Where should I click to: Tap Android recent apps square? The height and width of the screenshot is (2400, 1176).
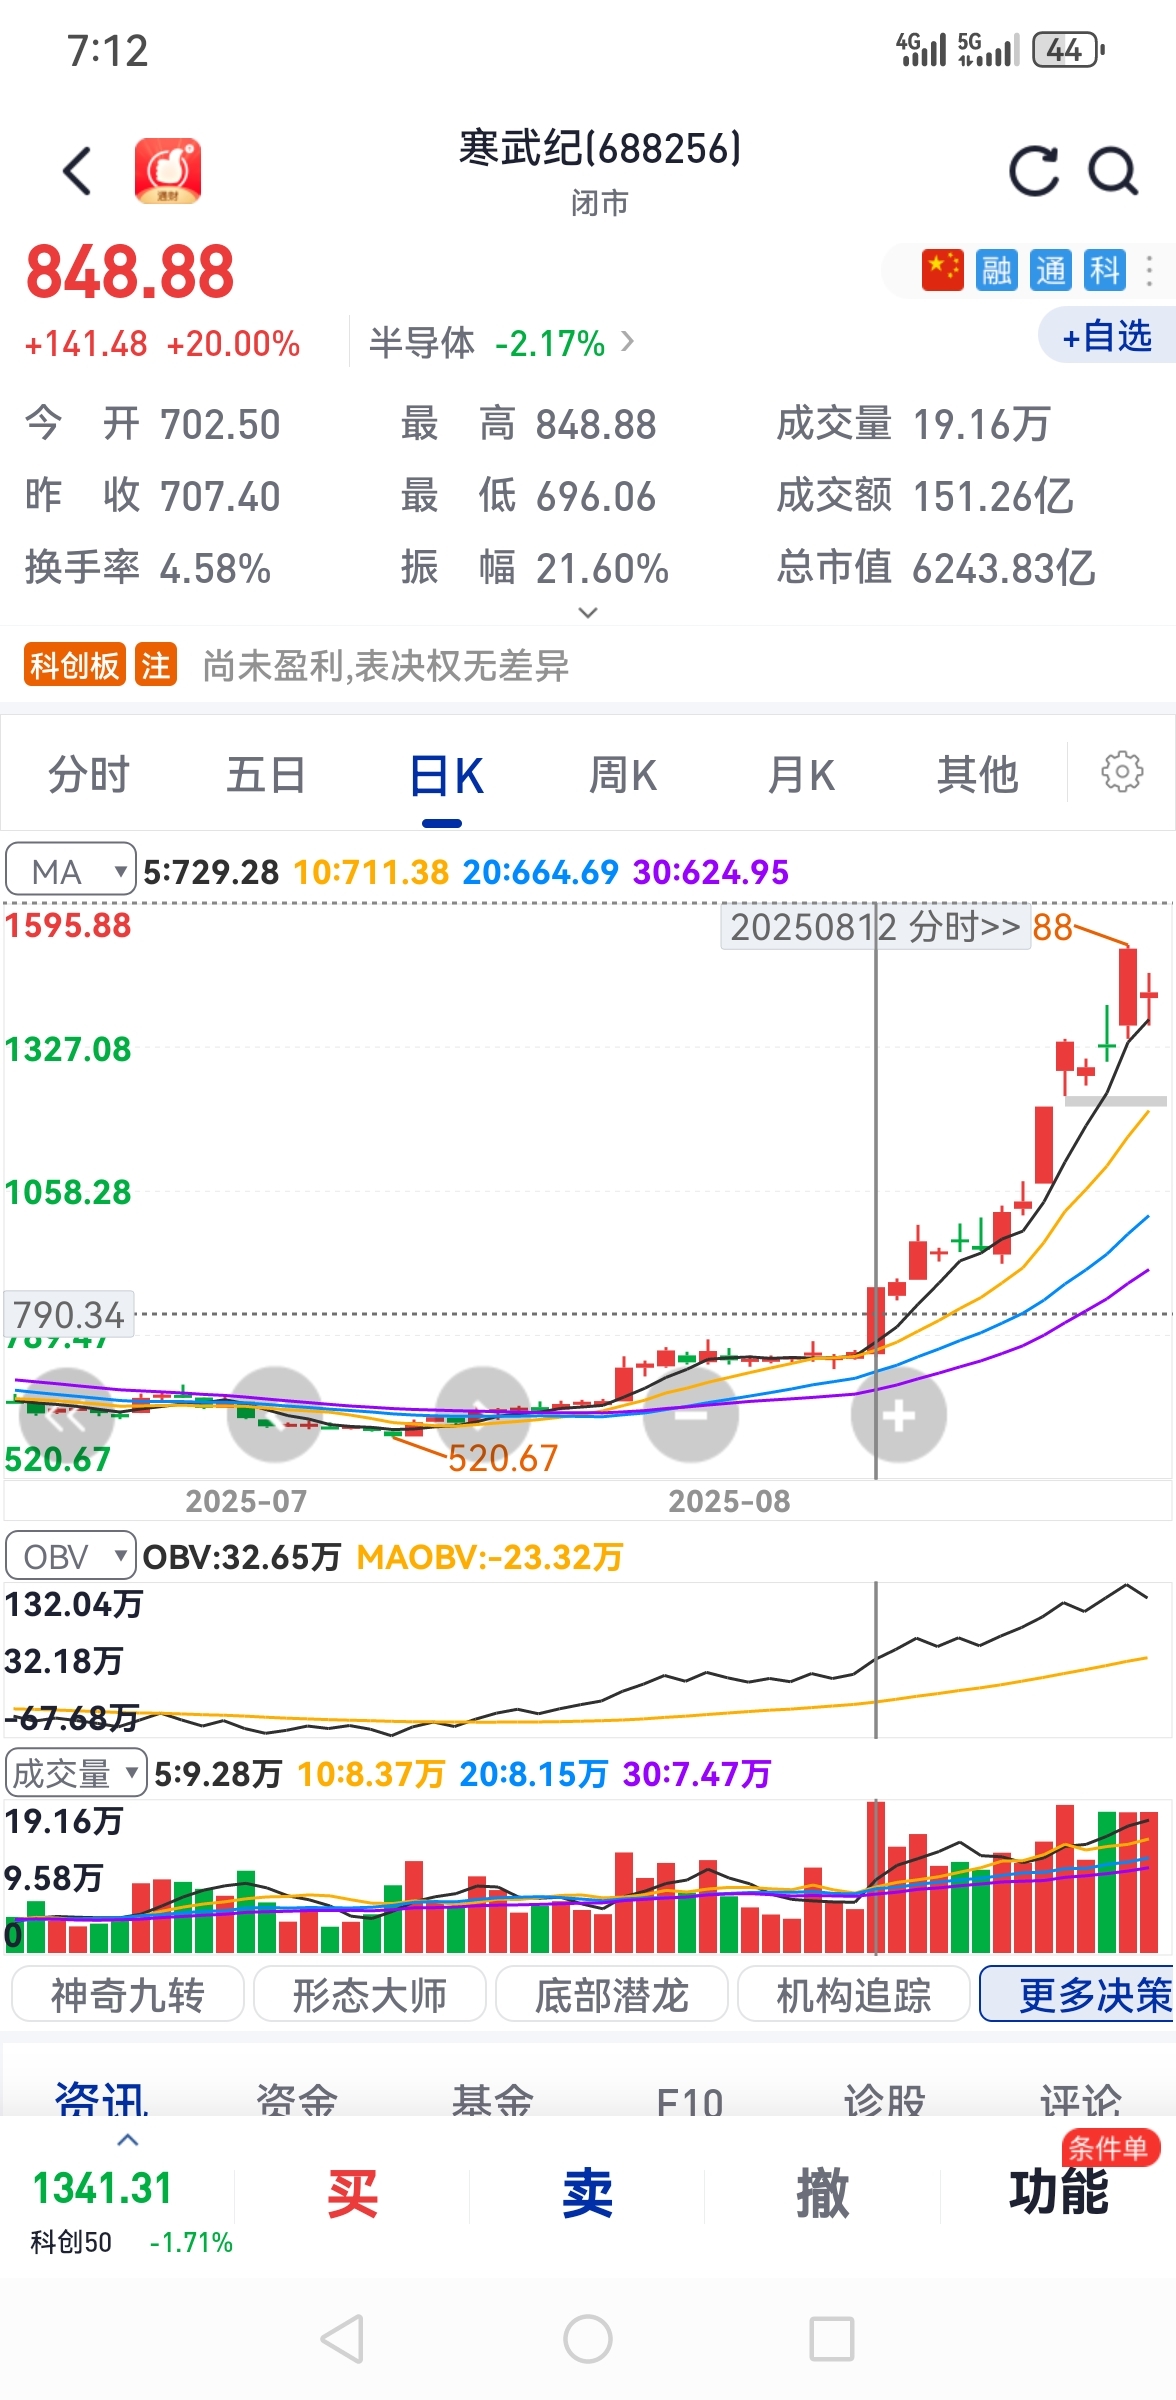tap(832, 2339)
